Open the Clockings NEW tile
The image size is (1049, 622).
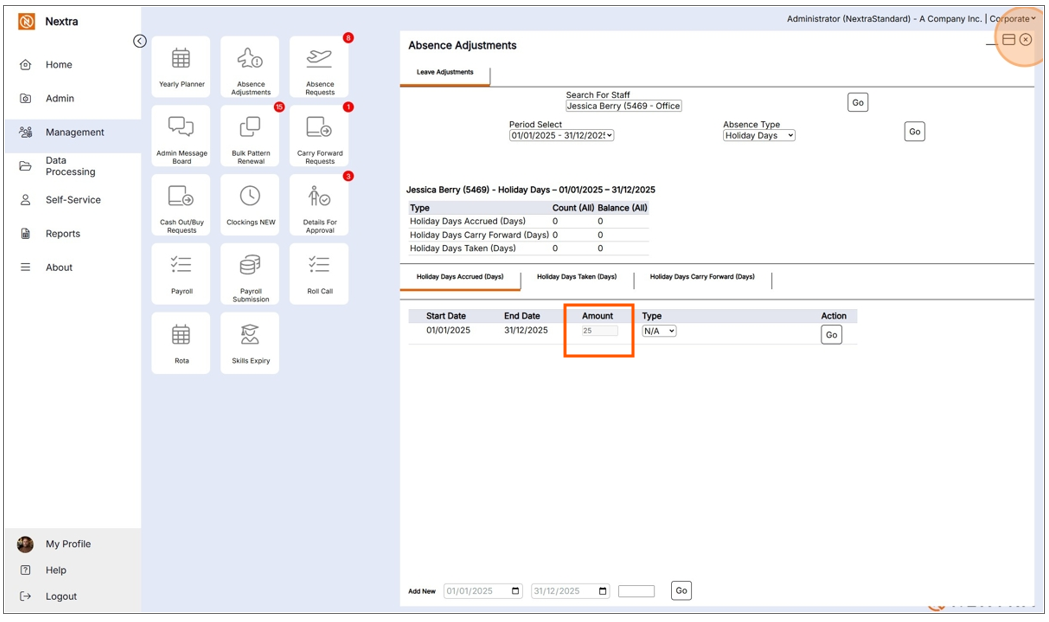(250, 205)
